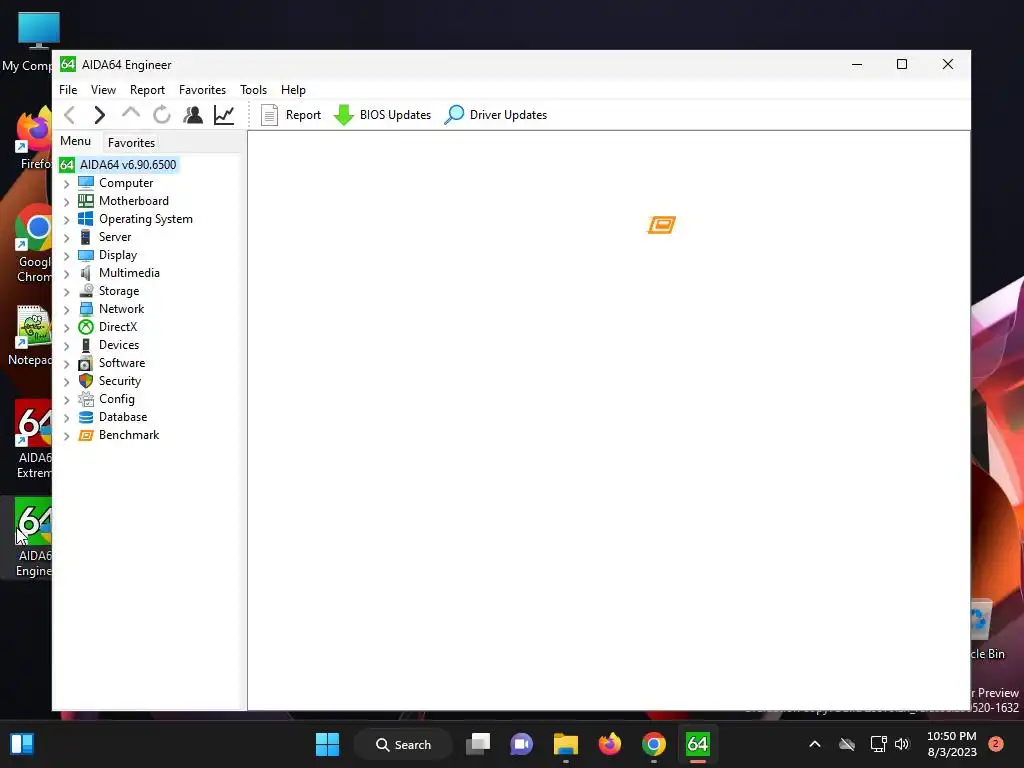Click the Refresh toolbar icon

[161, 115]
